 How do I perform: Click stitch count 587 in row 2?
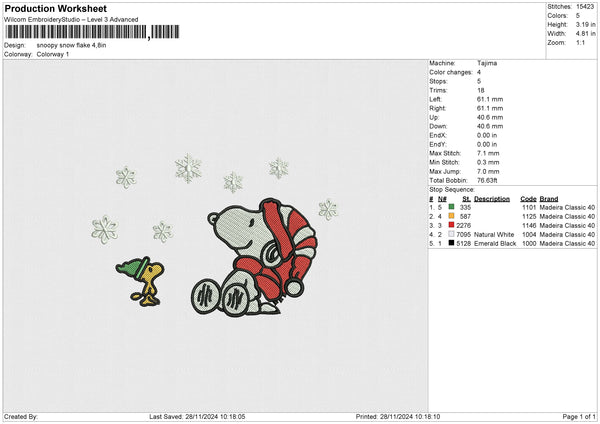click(x=465, y=216)
